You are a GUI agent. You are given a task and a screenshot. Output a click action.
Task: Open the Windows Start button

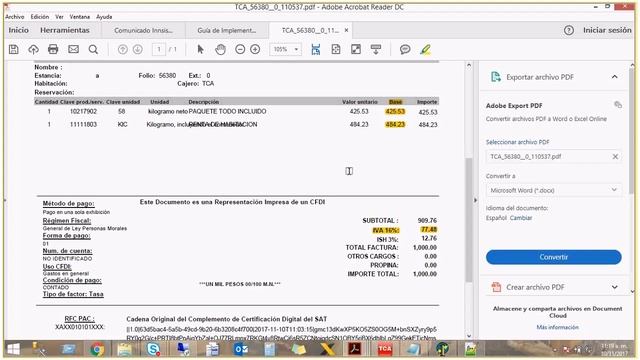13,349
